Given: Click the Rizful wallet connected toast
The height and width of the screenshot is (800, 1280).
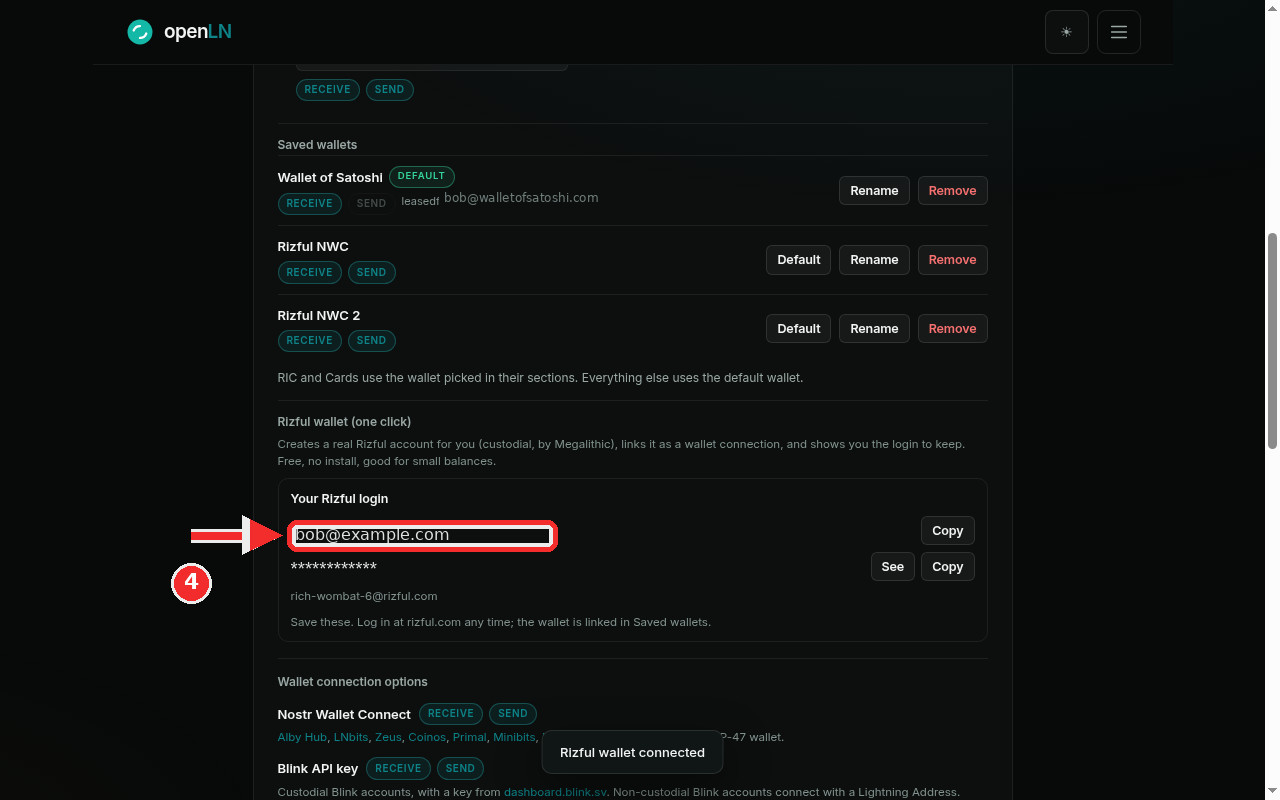Looking at the screenshot, I should (632, 753).
